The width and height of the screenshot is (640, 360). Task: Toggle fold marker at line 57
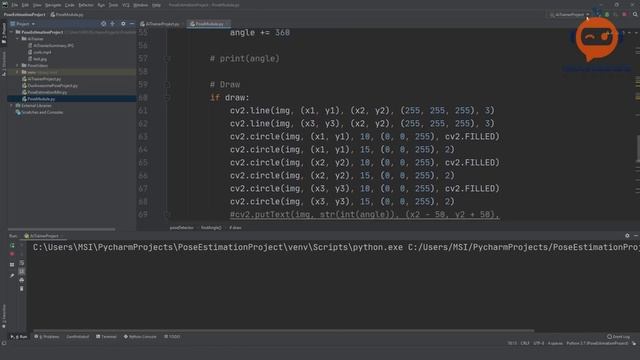pos(167,58)
